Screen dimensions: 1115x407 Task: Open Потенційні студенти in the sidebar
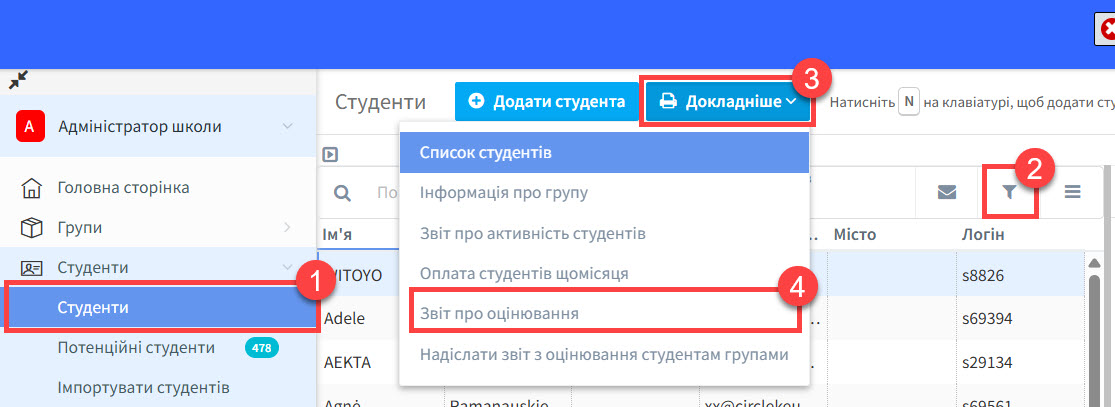136,347
